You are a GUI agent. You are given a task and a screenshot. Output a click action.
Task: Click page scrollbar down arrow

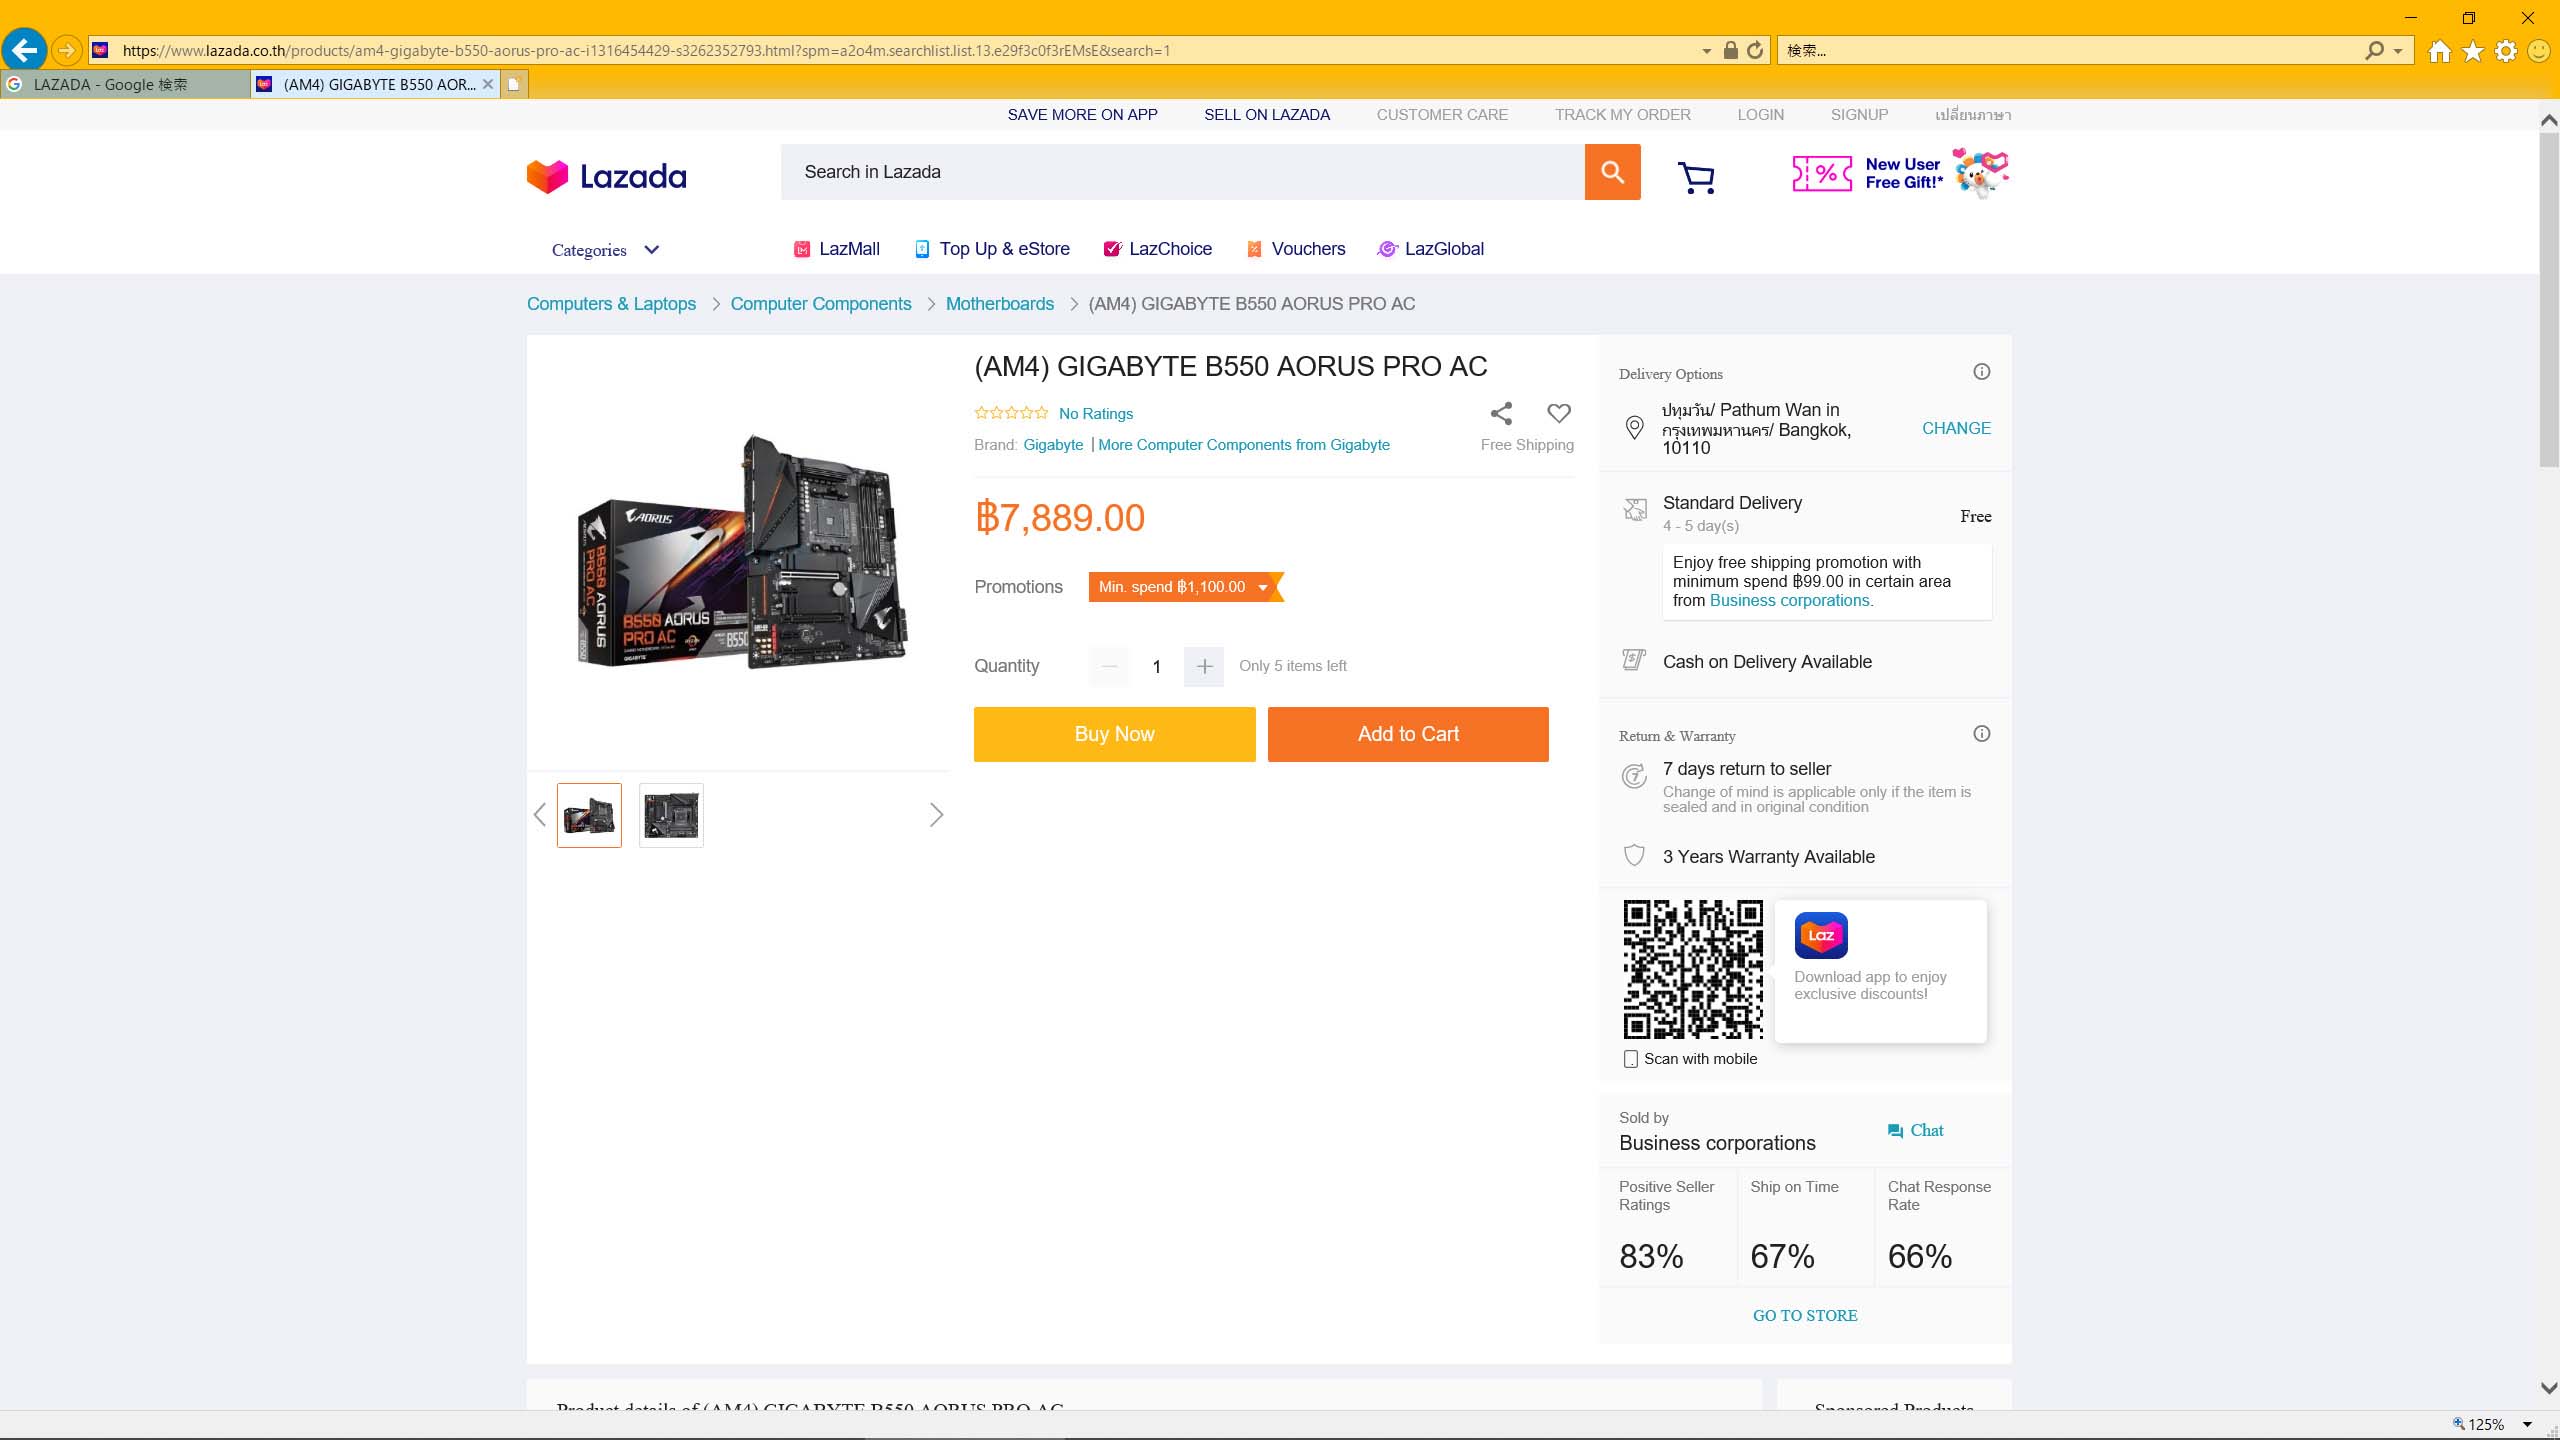point(2549,1388)
